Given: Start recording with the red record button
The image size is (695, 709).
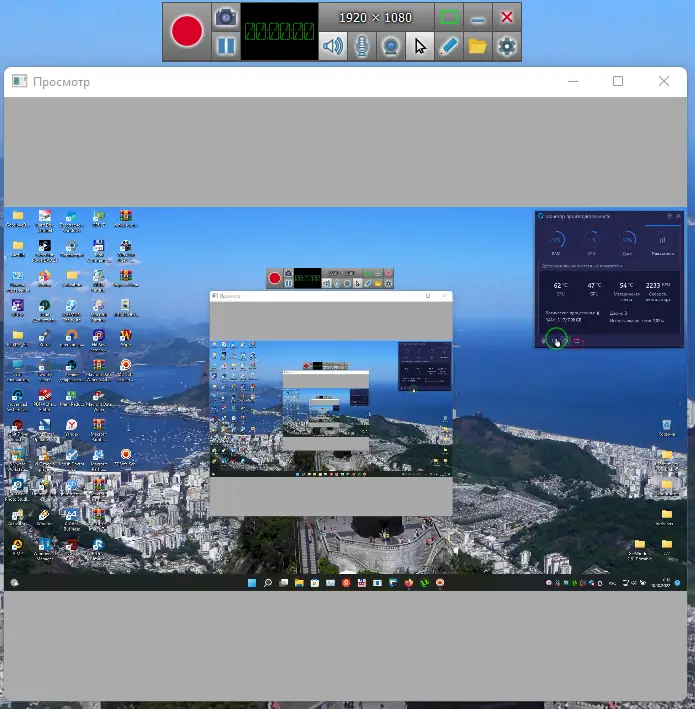Looking at the screenshot, I should click(187, 31).
